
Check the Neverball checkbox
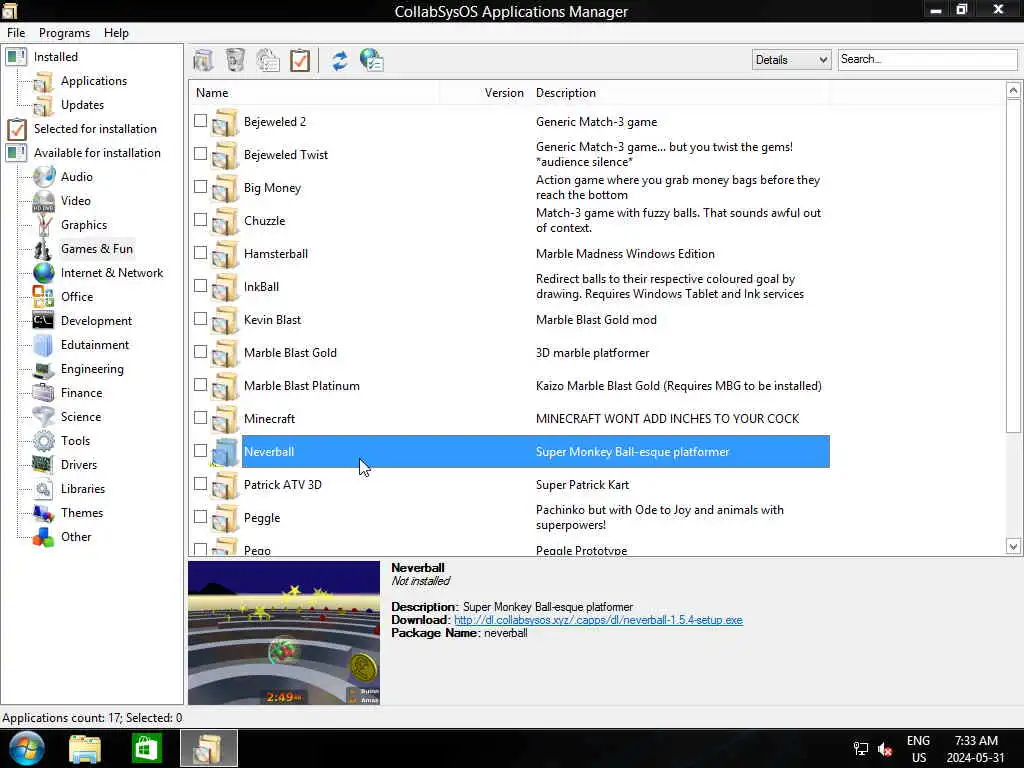click(200, 451)
